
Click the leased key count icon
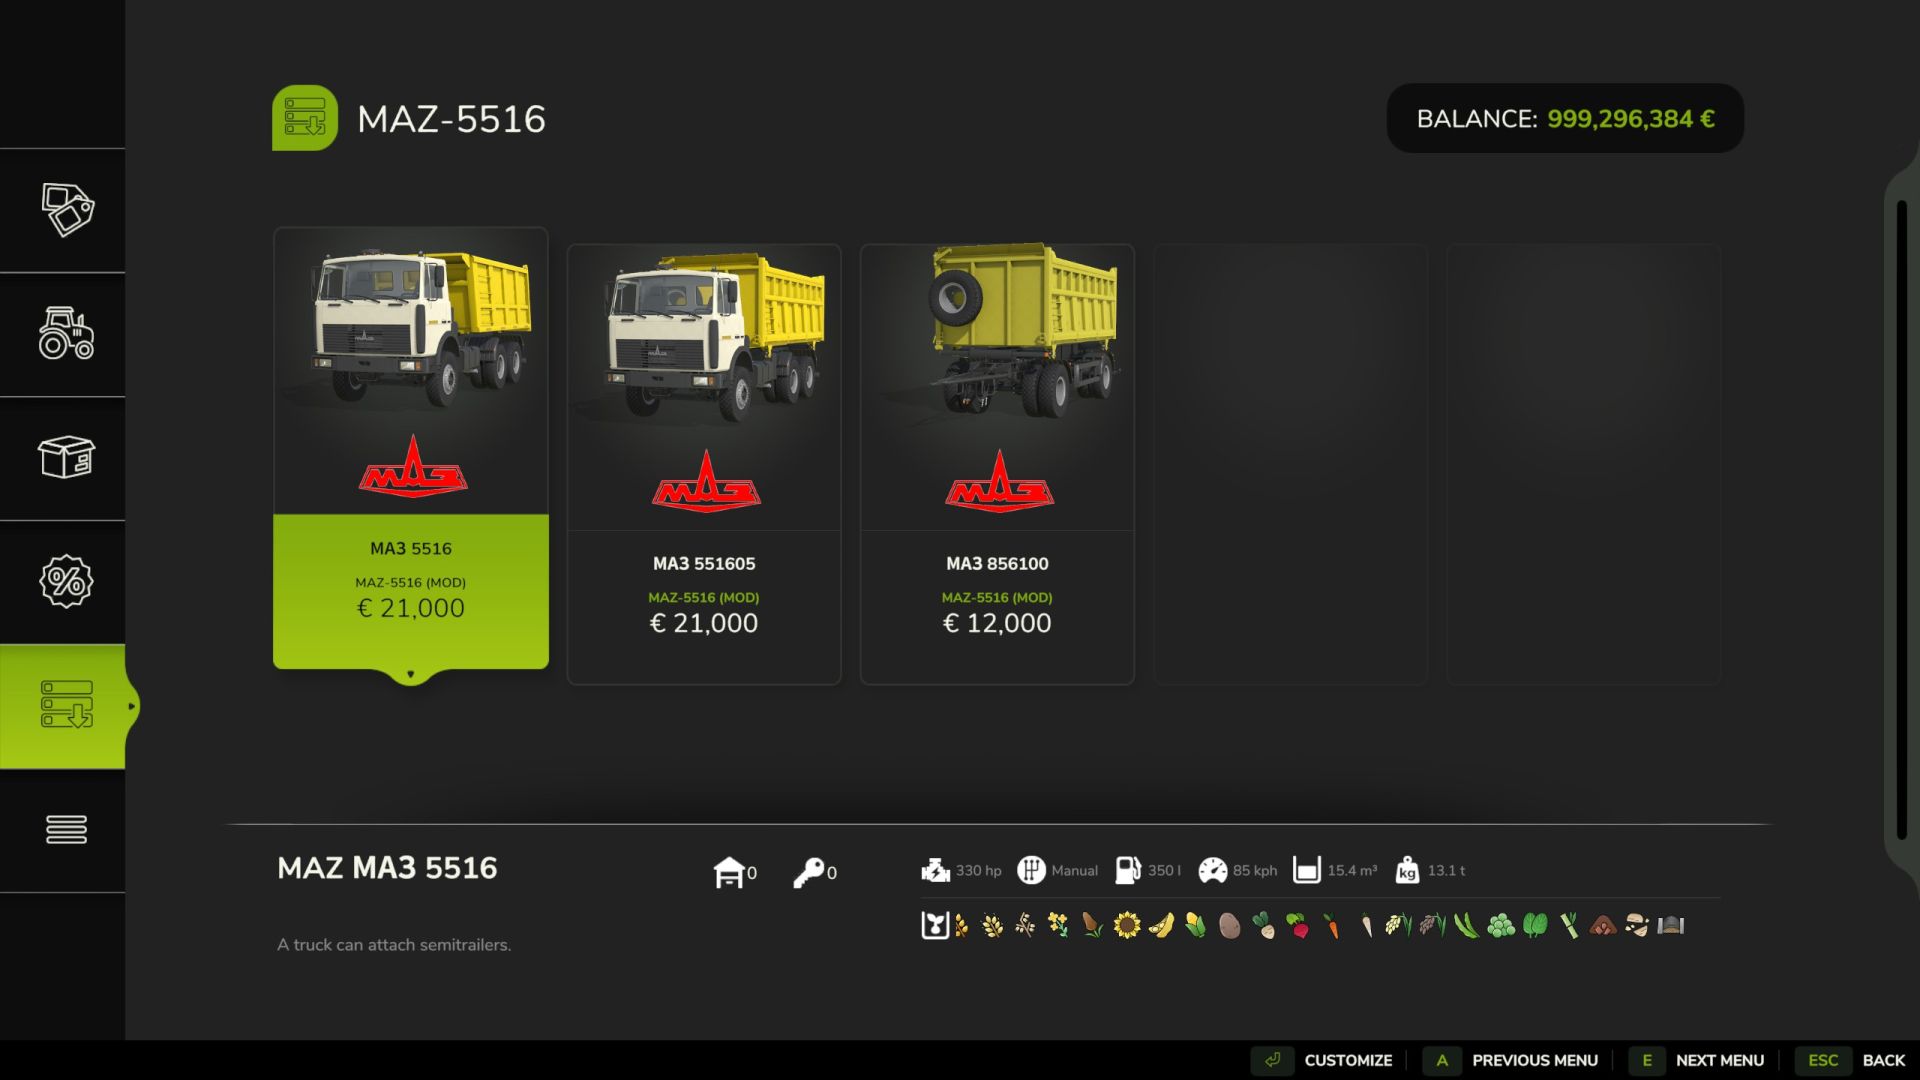point(808,872)
